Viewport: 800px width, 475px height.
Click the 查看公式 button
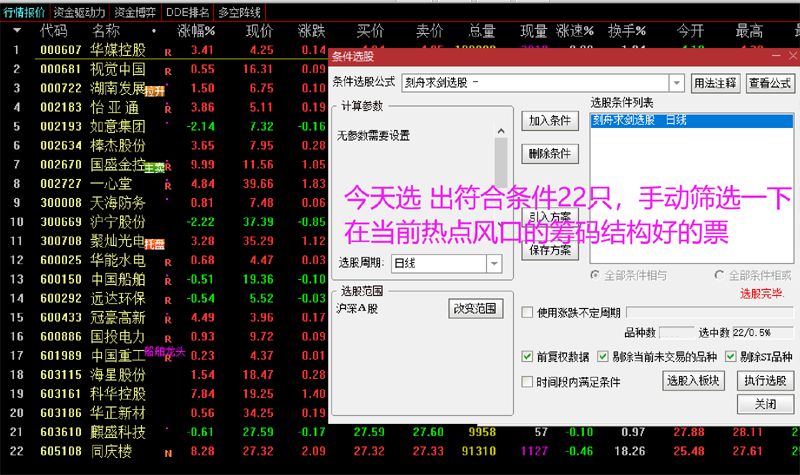tap(770, 83)
